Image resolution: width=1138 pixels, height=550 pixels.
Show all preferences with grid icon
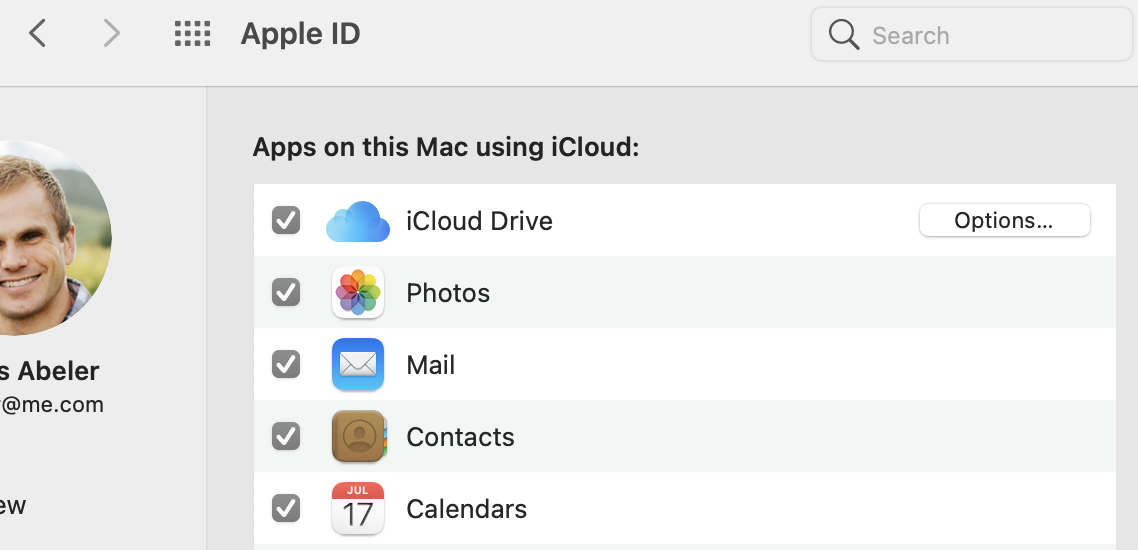coord(192,34)
